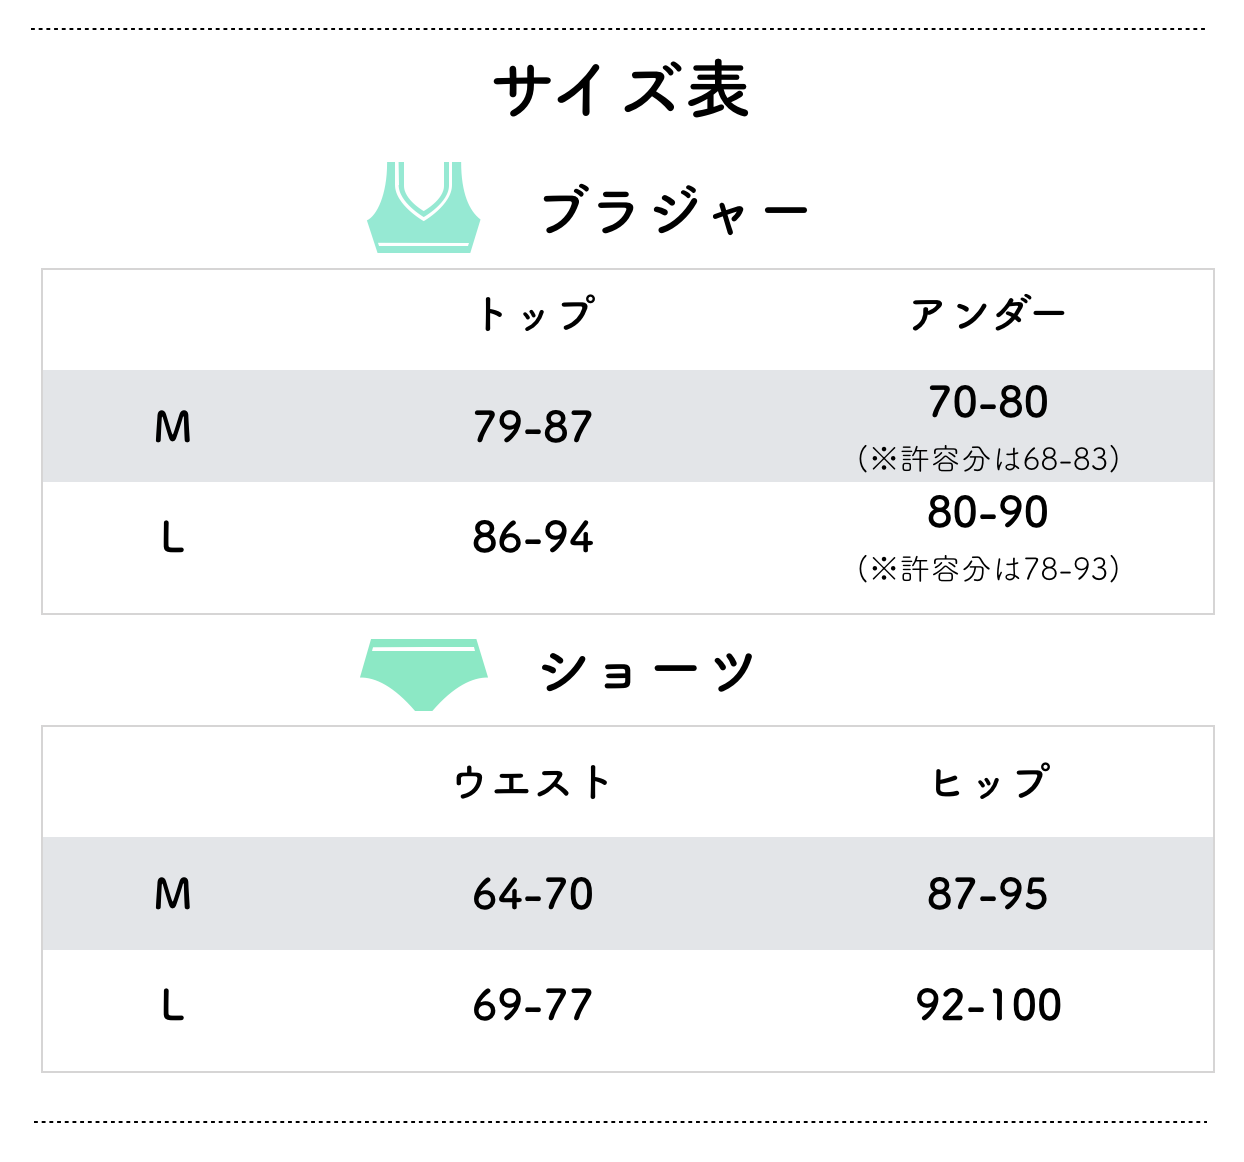Select the 92-100 hip value
The image size is (1244, 1162).
pos(988,1006)
